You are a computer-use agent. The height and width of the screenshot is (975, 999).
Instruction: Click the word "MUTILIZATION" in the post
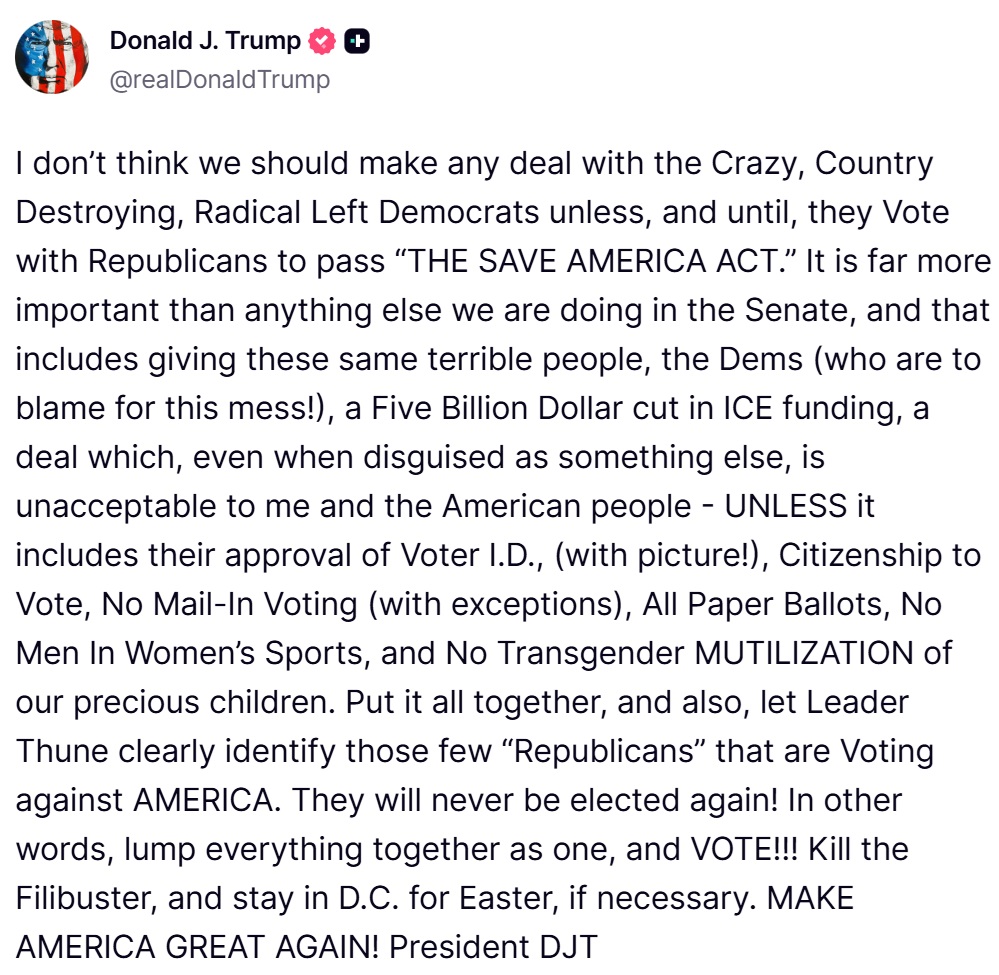[x=804, y=652]
